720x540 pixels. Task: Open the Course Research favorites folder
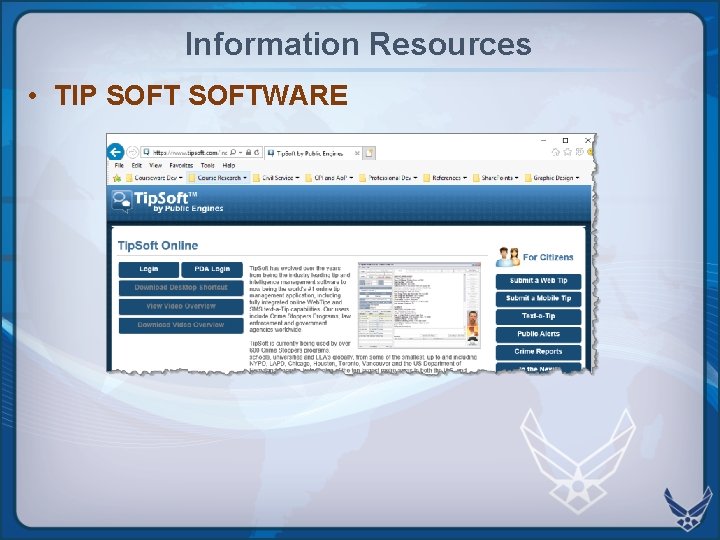coord(218,178)
